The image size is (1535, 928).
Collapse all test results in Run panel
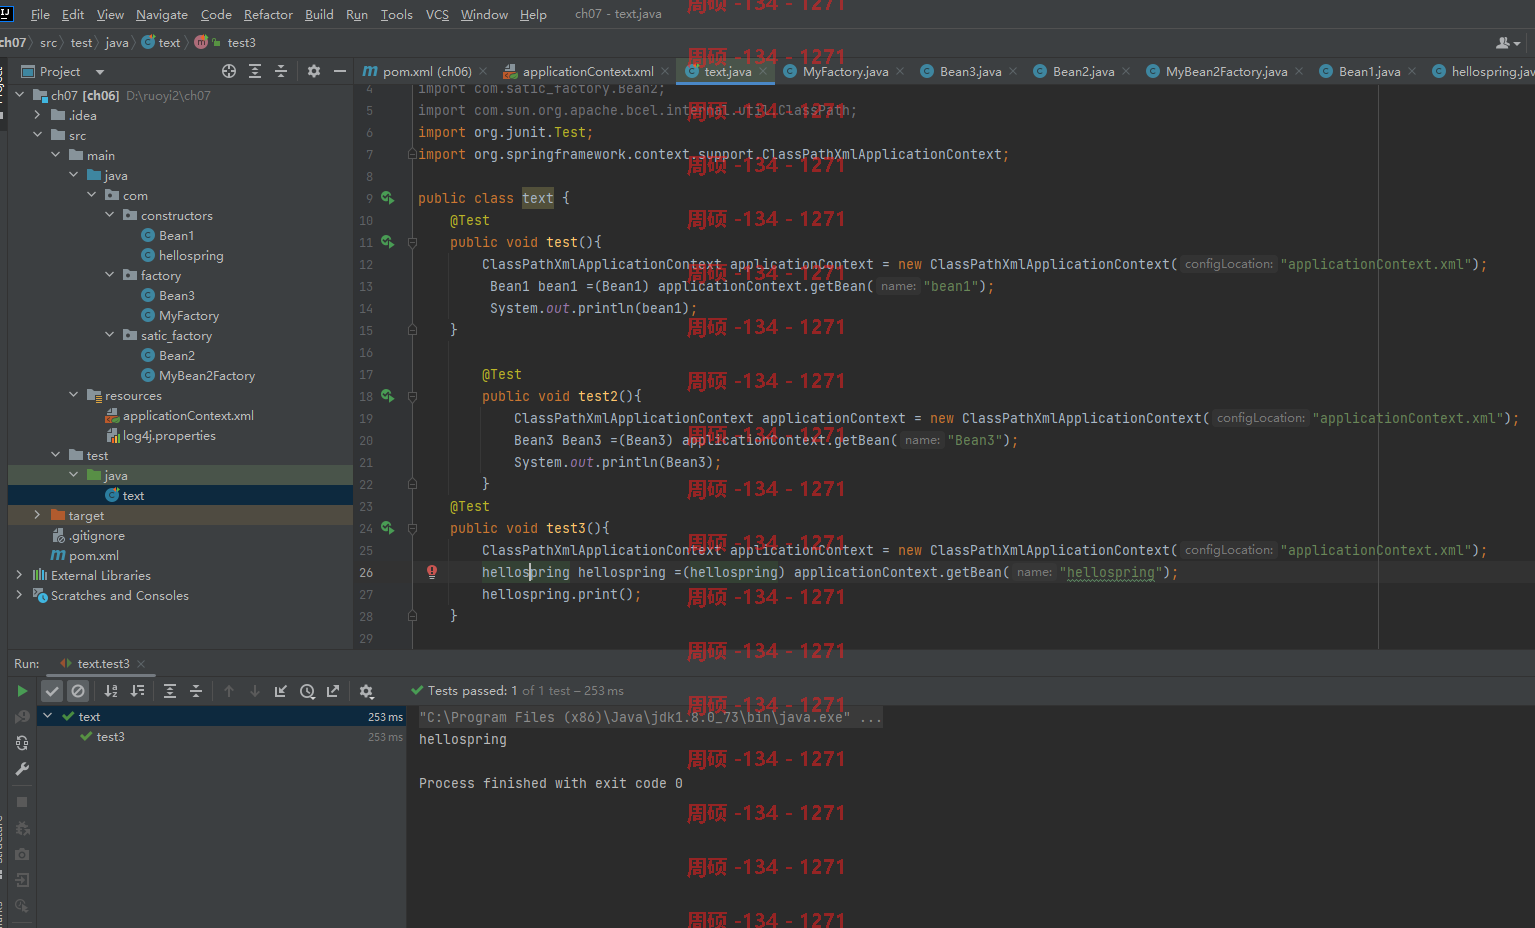pos(196,691)
